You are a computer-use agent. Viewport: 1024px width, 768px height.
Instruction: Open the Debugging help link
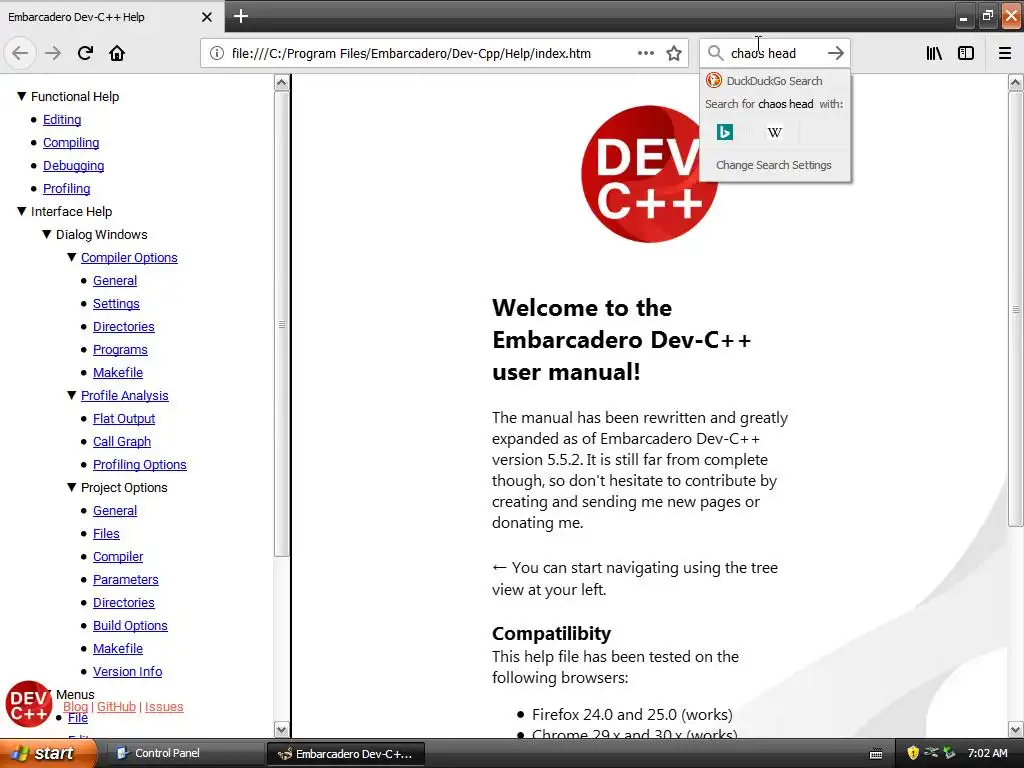point(74,165)
